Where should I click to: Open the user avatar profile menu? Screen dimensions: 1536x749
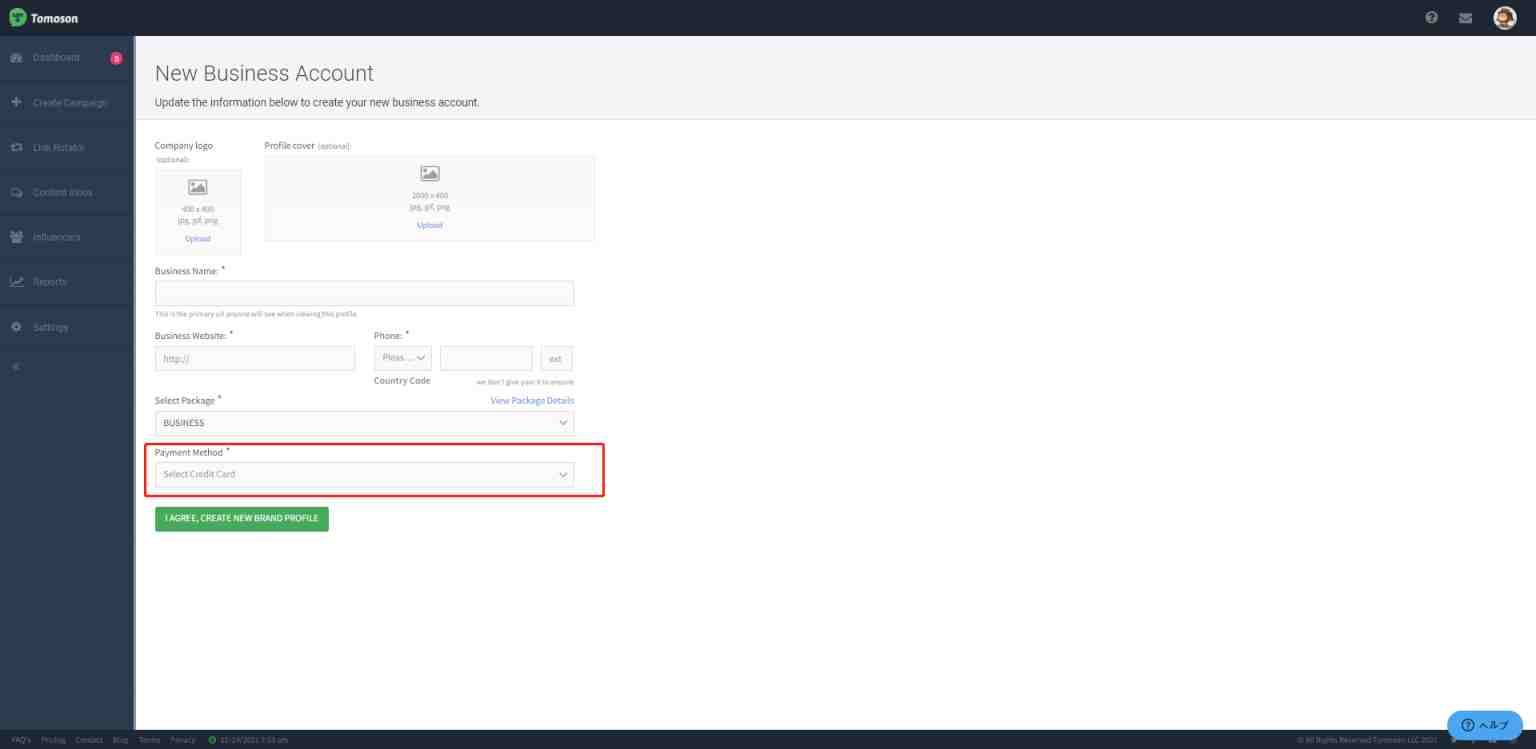point(1504,17)
